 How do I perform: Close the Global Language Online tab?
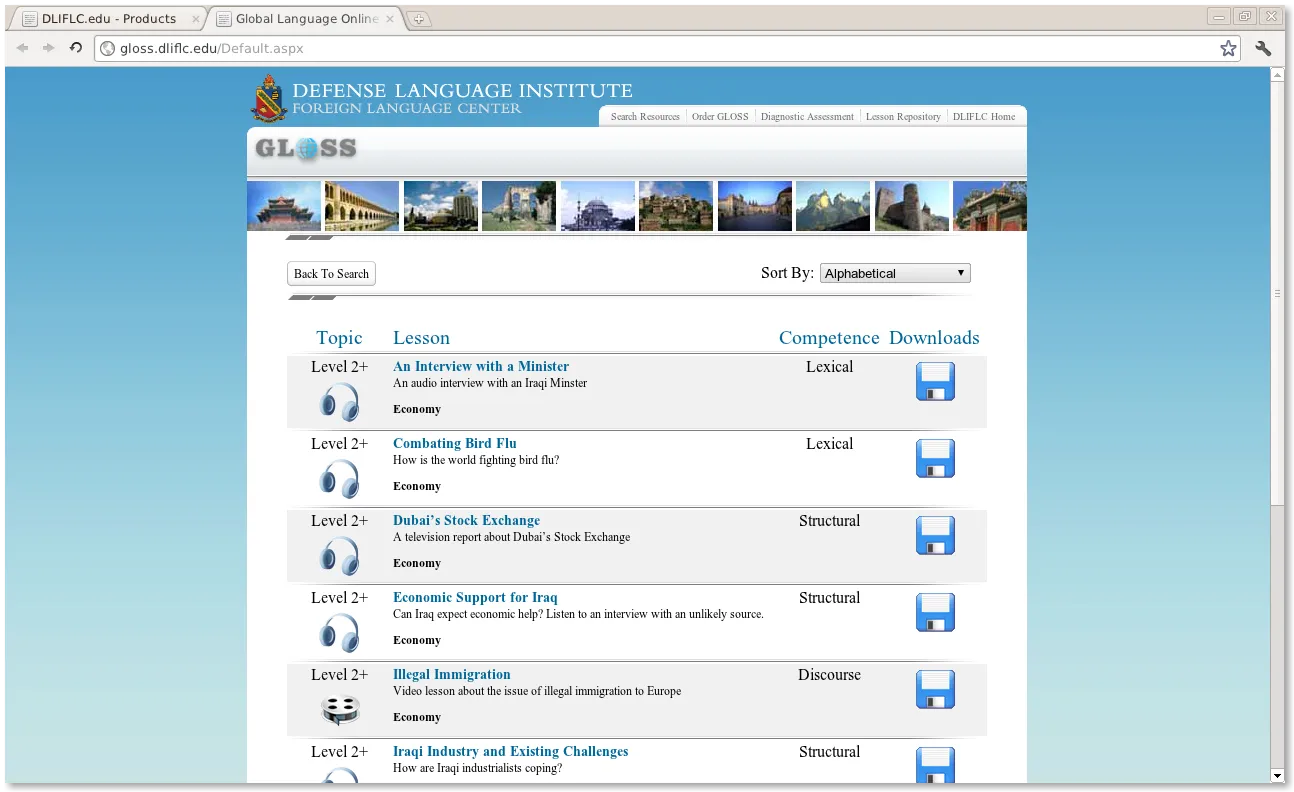click(x=391, y=19)
